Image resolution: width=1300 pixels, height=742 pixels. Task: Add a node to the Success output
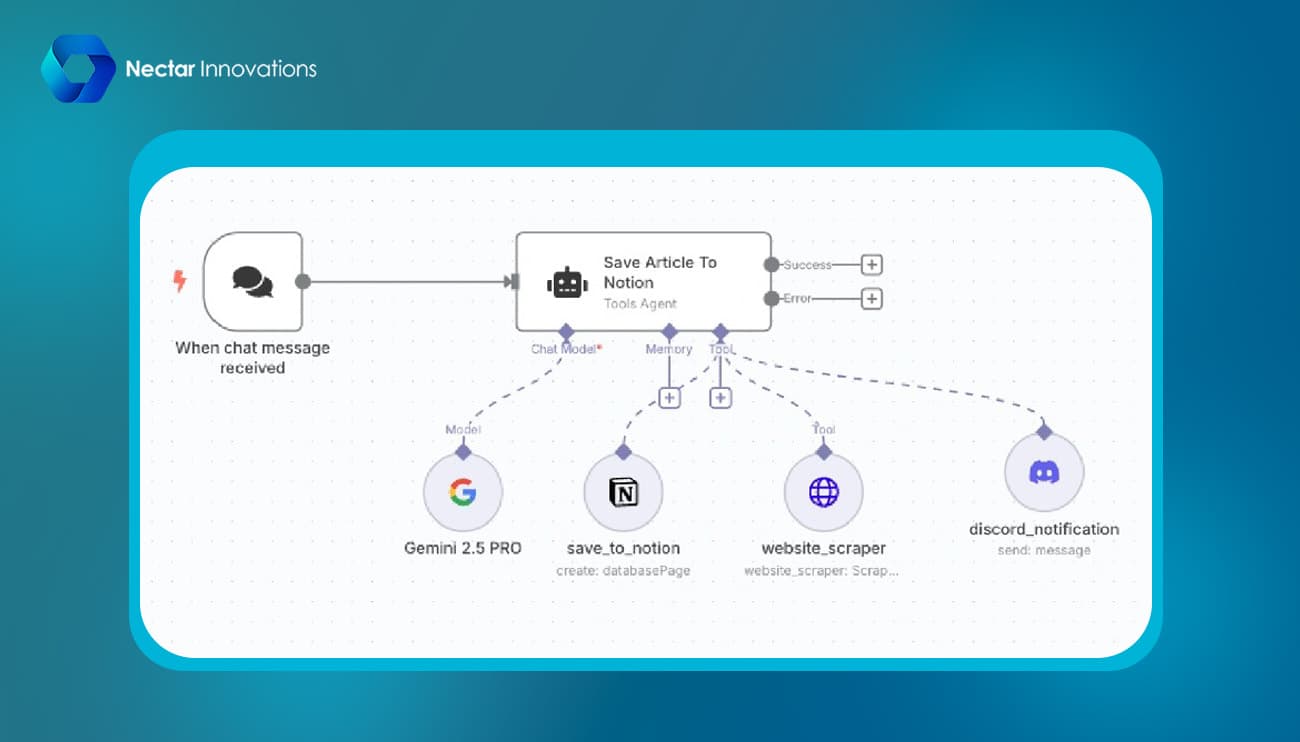872,265
